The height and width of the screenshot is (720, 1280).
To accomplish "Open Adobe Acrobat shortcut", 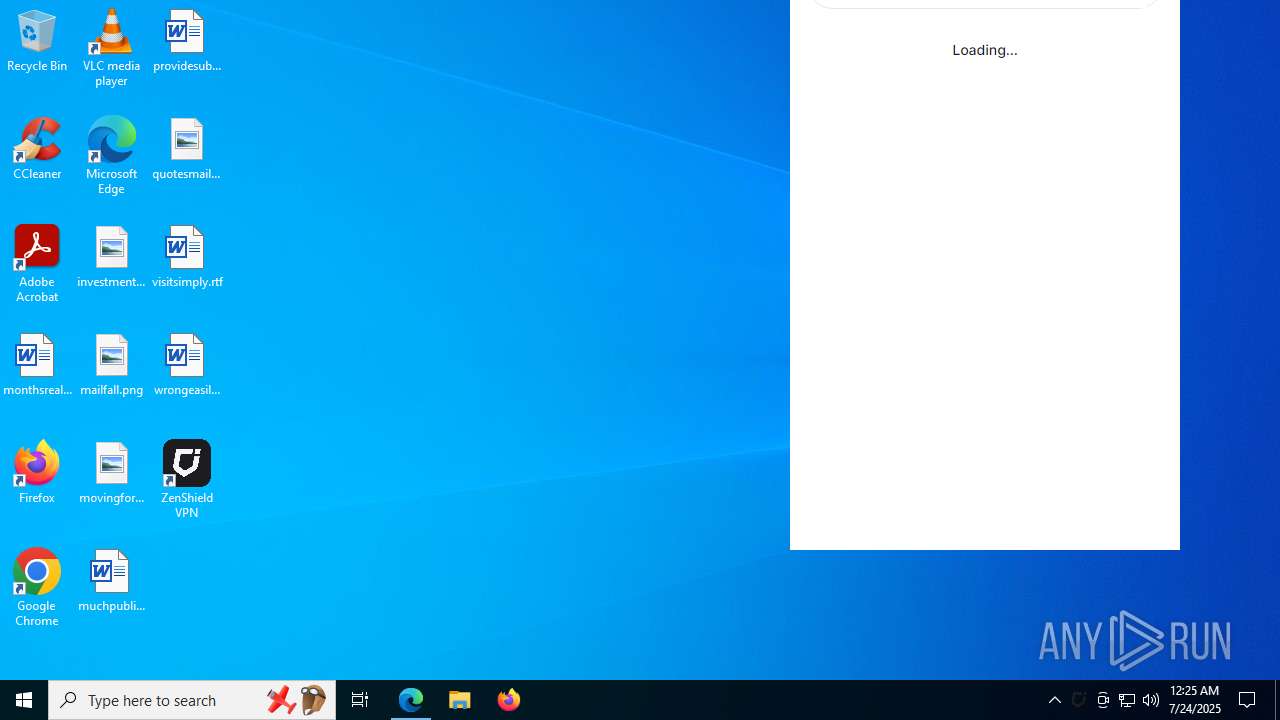I will pyautogui.click(x=37, y=264).
